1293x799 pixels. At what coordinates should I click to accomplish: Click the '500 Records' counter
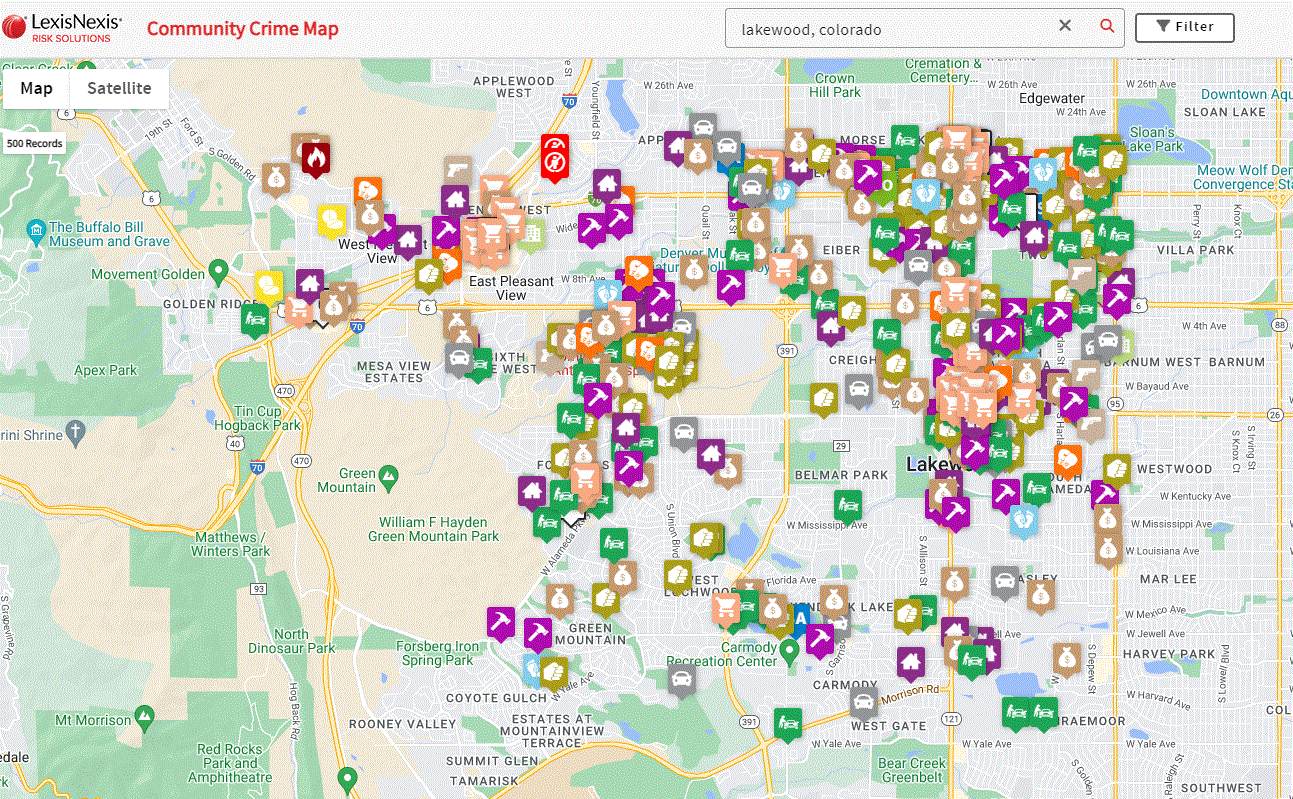click(x=34, y=143)
